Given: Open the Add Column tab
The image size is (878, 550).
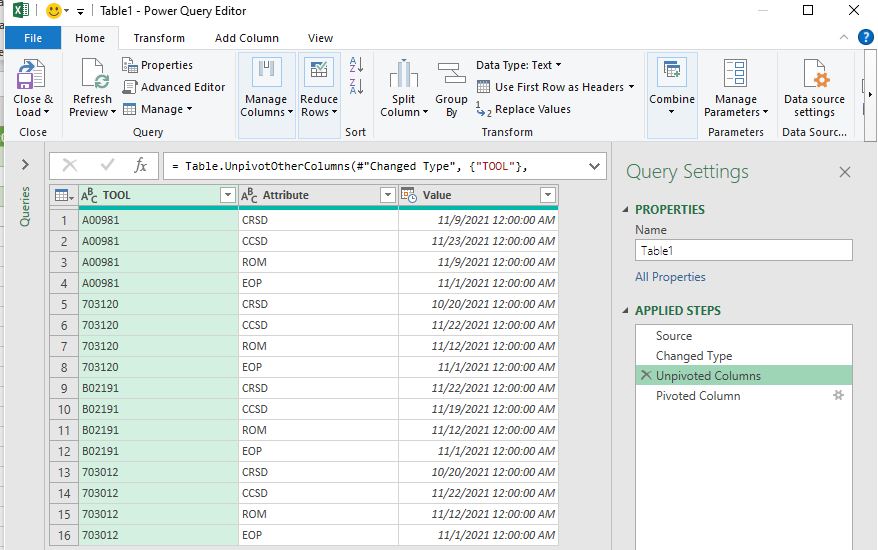Looking at the screenshot, I should point(247,38).
